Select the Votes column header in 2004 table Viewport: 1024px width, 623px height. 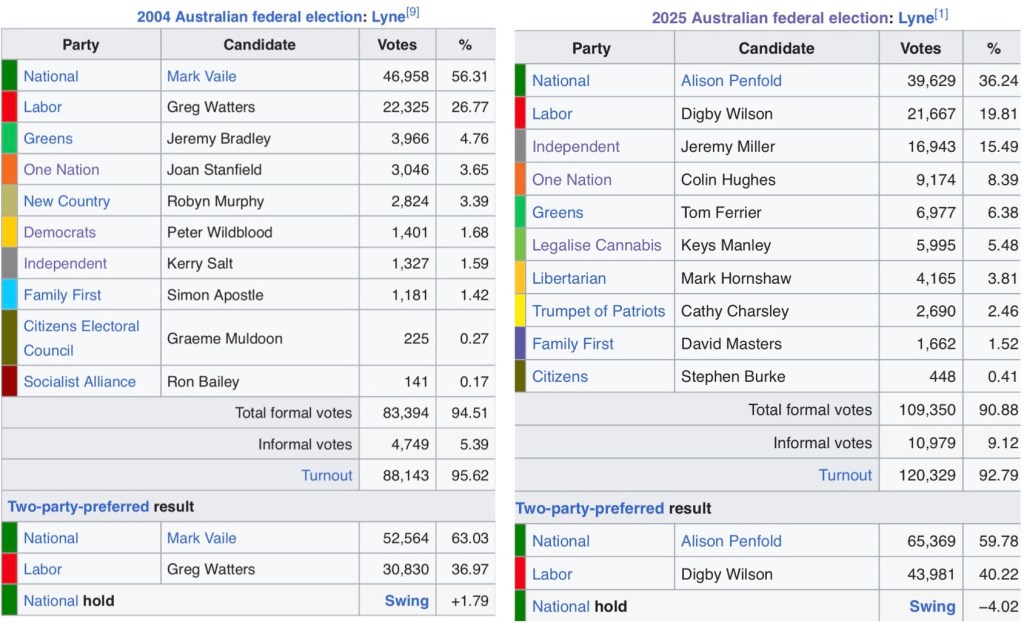(397, 44)
